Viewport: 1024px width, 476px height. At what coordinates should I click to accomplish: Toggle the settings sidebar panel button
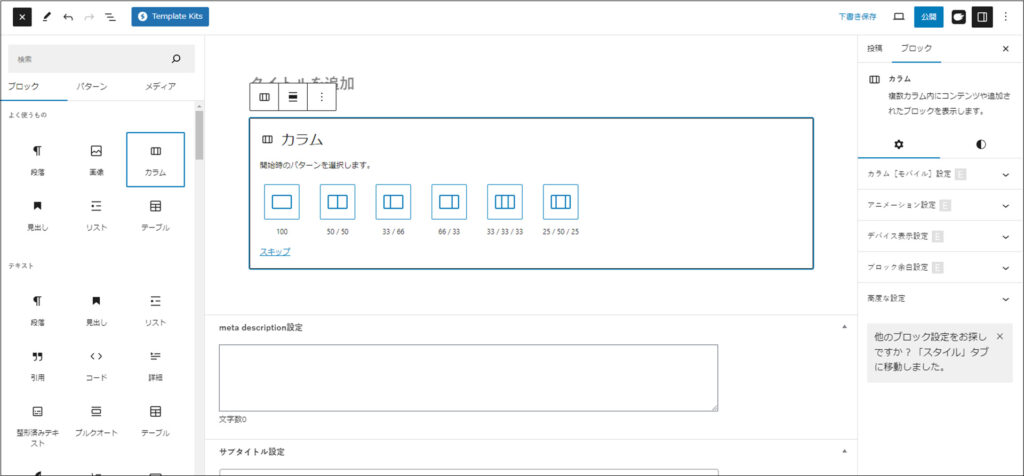982,17
